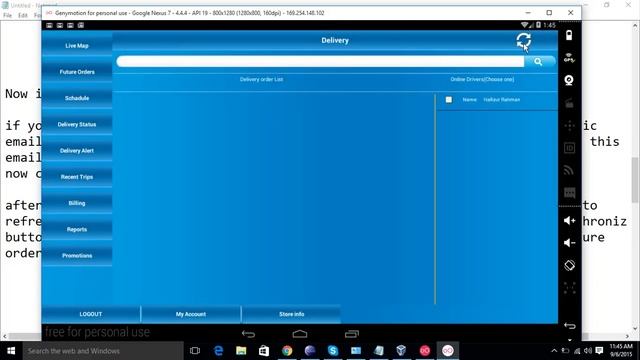This screenshot has height=360, width=640.
Task: Open the Billing section
Action: [x=77, y=203]
